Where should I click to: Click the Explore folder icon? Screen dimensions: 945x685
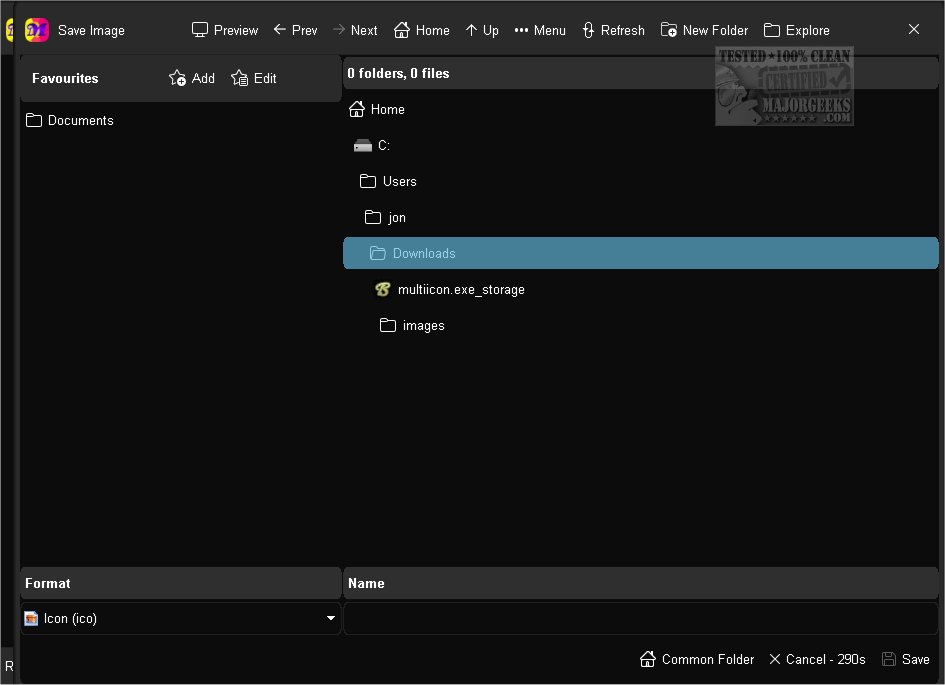771,30
